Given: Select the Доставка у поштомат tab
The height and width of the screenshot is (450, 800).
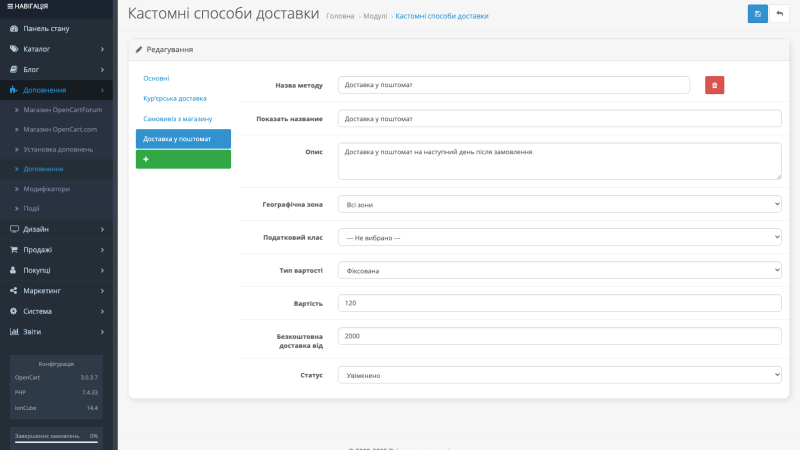Looking at the screenshot, I should tap(183, 139).
